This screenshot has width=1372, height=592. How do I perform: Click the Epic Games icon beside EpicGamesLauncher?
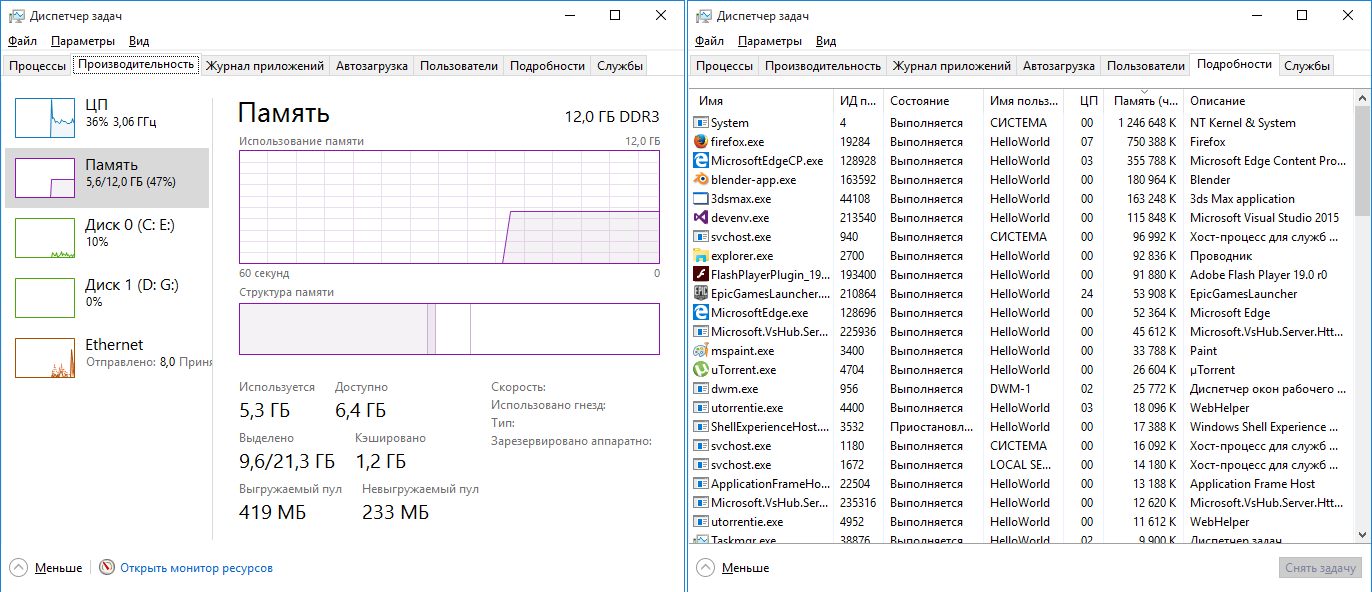700,294
